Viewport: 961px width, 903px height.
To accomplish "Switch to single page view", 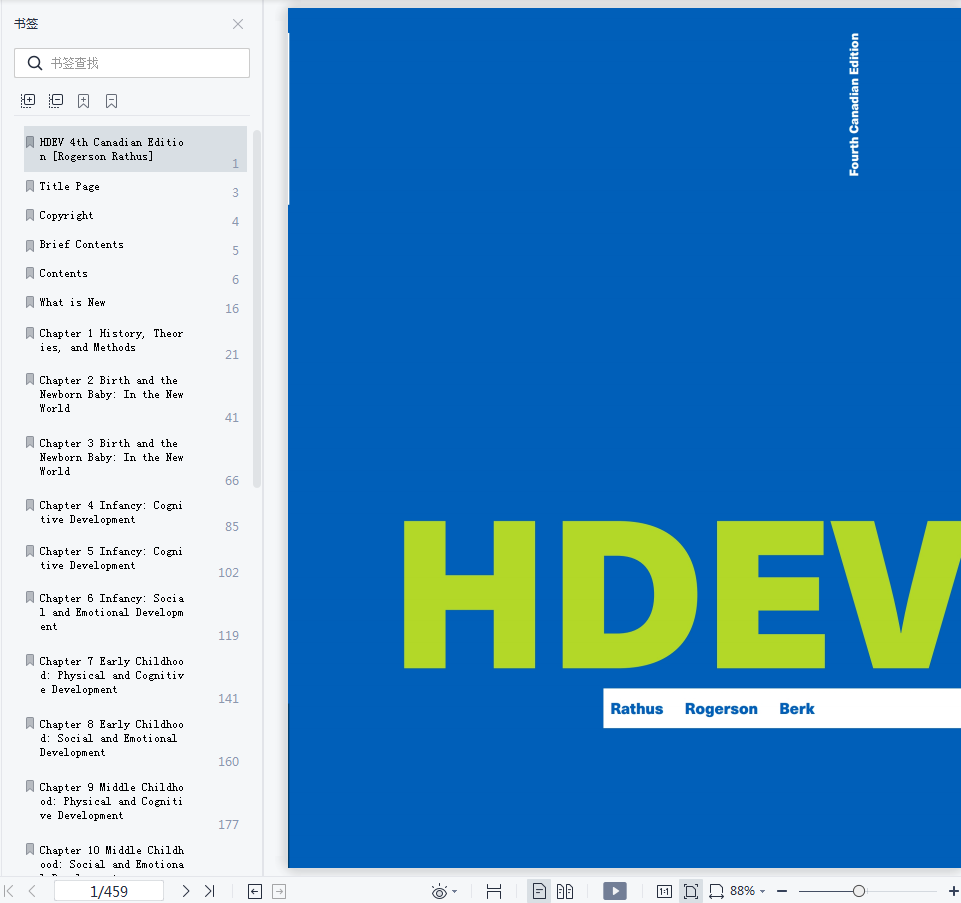I will [539, 891].
